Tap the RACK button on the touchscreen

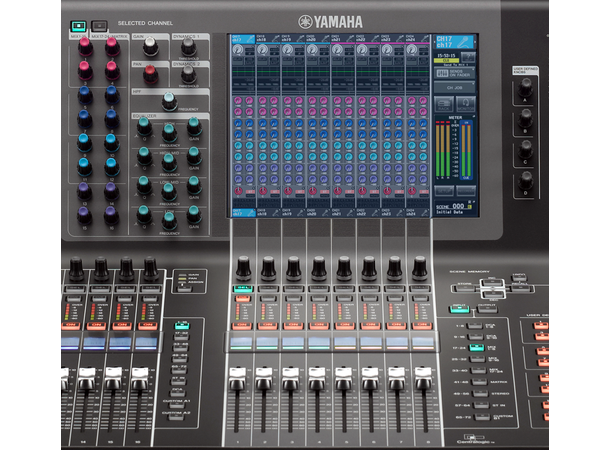click(444, 105)
